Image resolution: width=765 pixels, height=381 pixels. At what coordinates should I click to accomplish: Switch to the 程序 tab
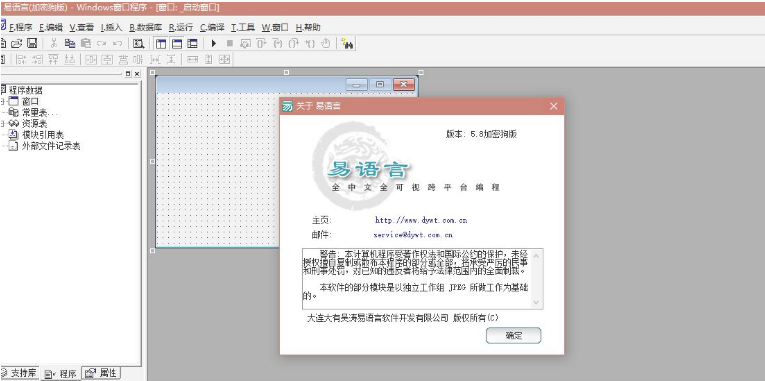click(60, 374)
